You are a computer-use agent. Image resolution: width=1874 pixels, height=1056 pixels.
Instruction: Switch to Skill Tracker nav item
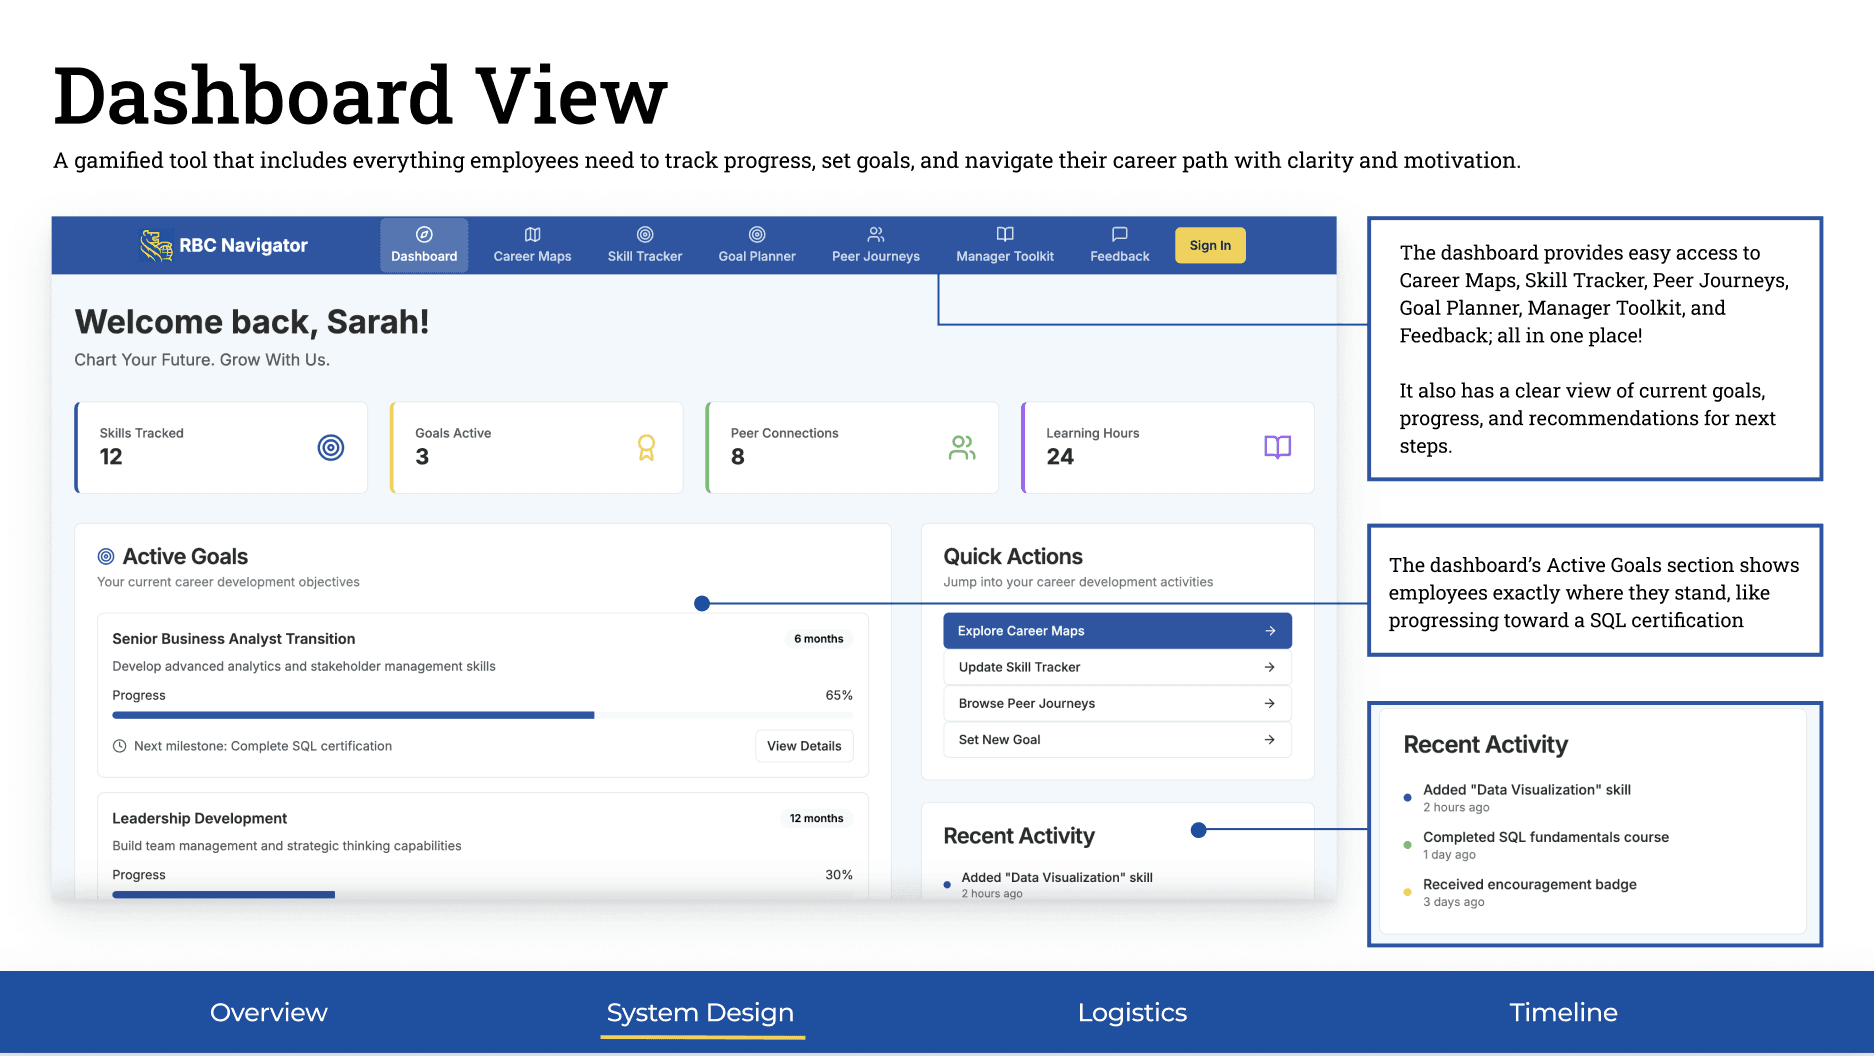(645, 245)
